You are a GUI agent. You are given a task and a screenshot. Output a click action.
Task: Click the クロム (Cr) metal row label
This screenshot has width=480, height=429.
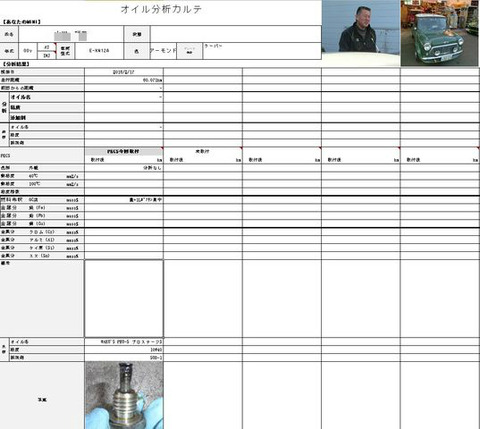click(42, 232)
